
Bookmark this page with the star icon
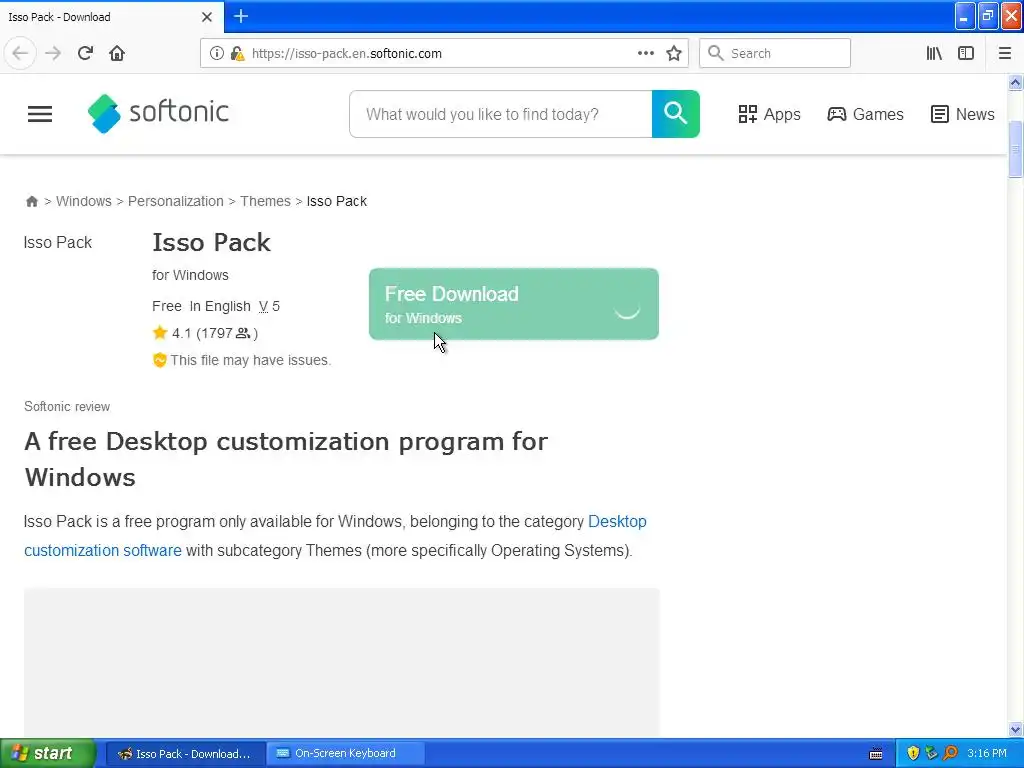pos(674,54)
